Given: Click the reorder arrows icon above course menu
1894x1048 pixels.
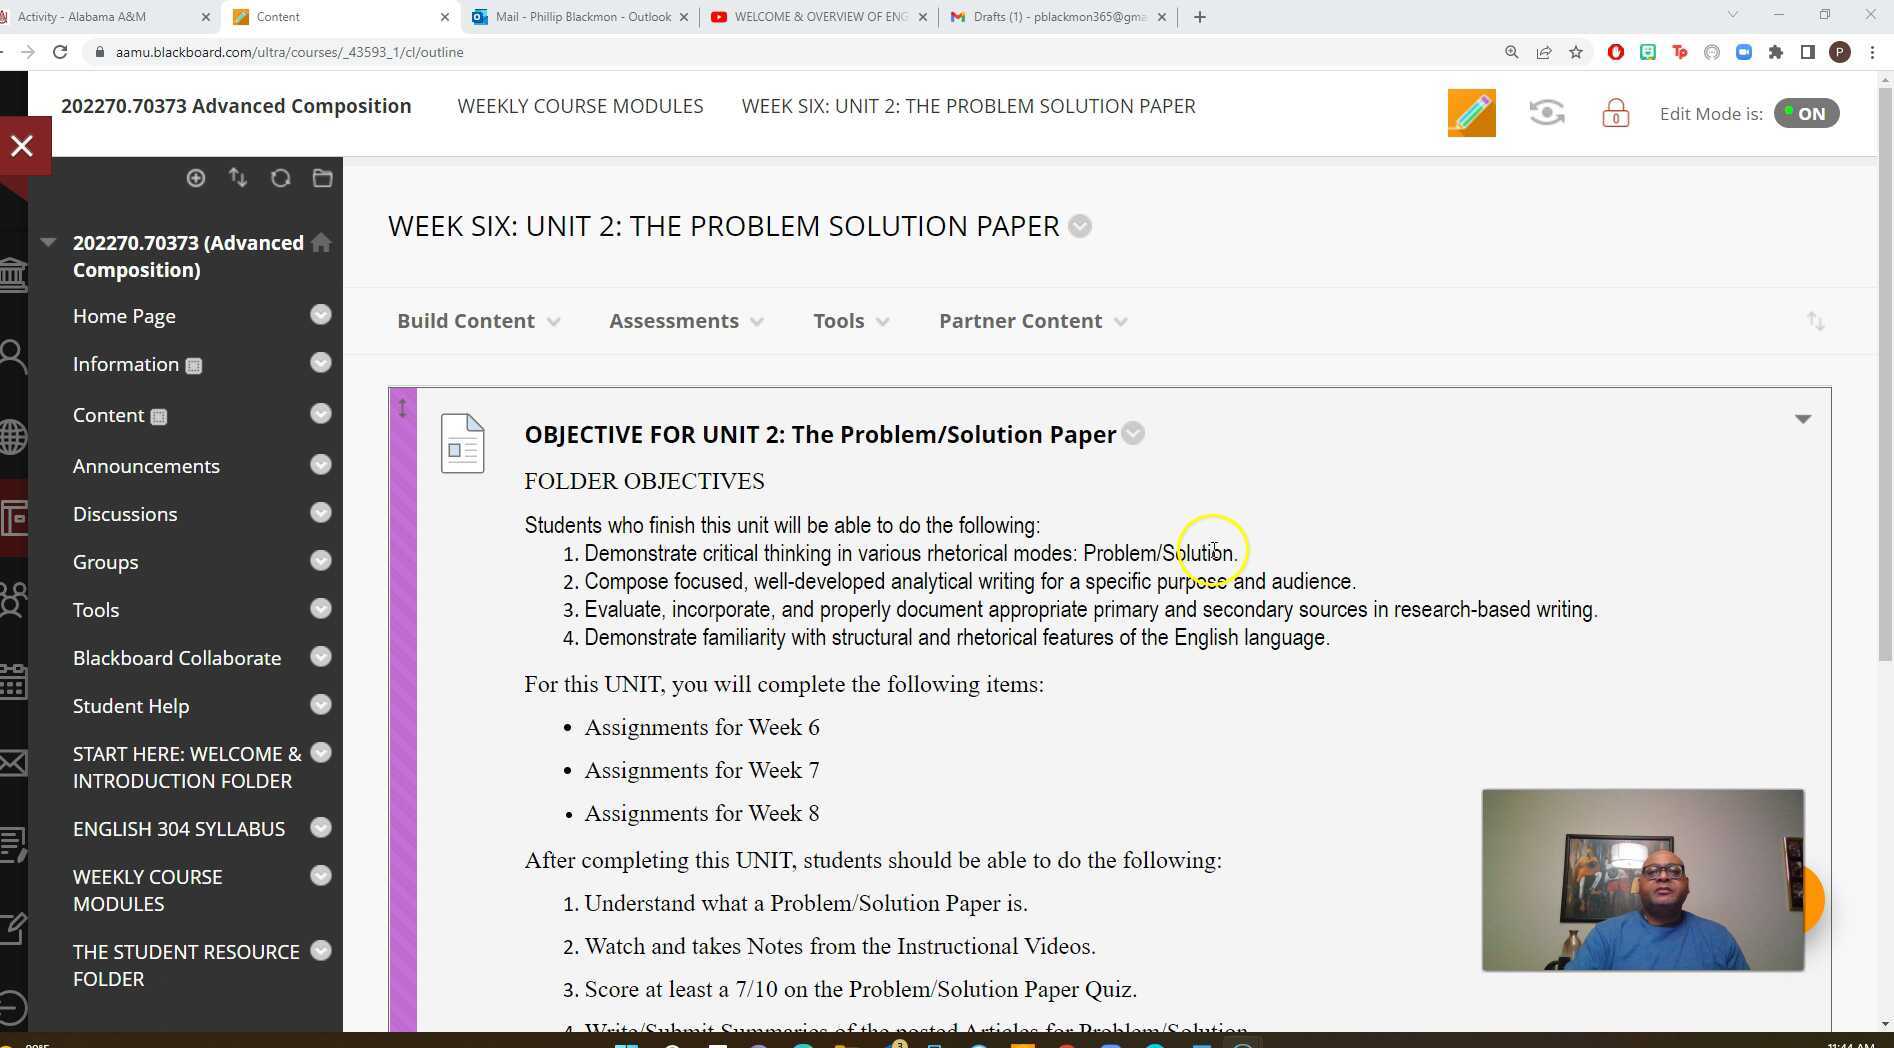Looking at the screenshot, I should click(238, 178).
